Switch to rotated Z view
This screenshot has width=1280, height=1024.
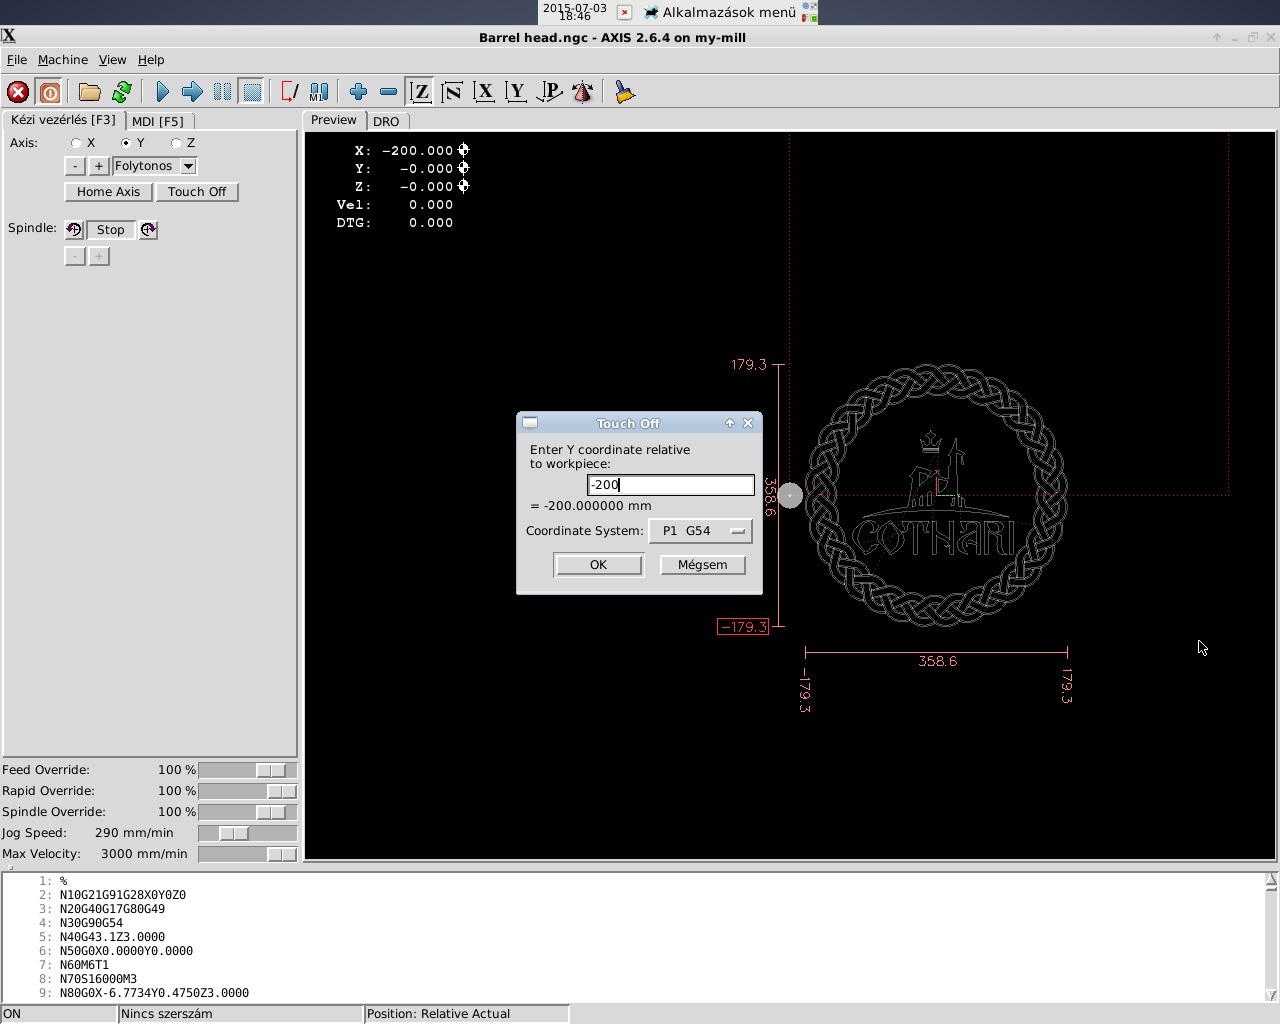[452, 92]
